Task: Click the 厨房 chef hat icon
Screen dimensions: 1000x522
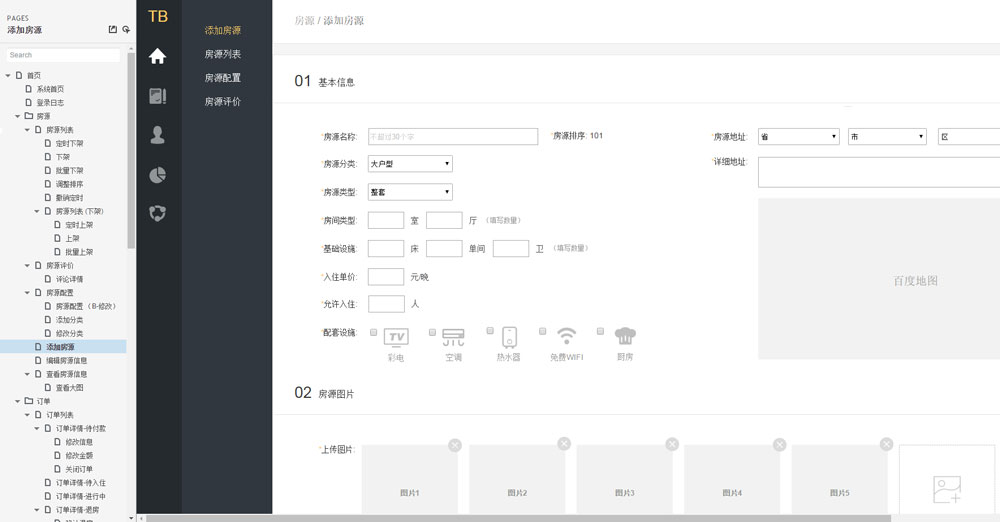Action: (x=625, y=336)
